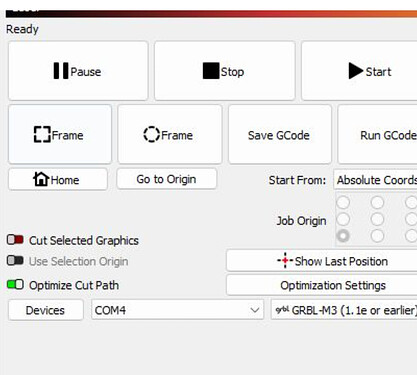This screenshot has height=375, width=417.
Task: Click the Run GCode button
Action: 378,134
